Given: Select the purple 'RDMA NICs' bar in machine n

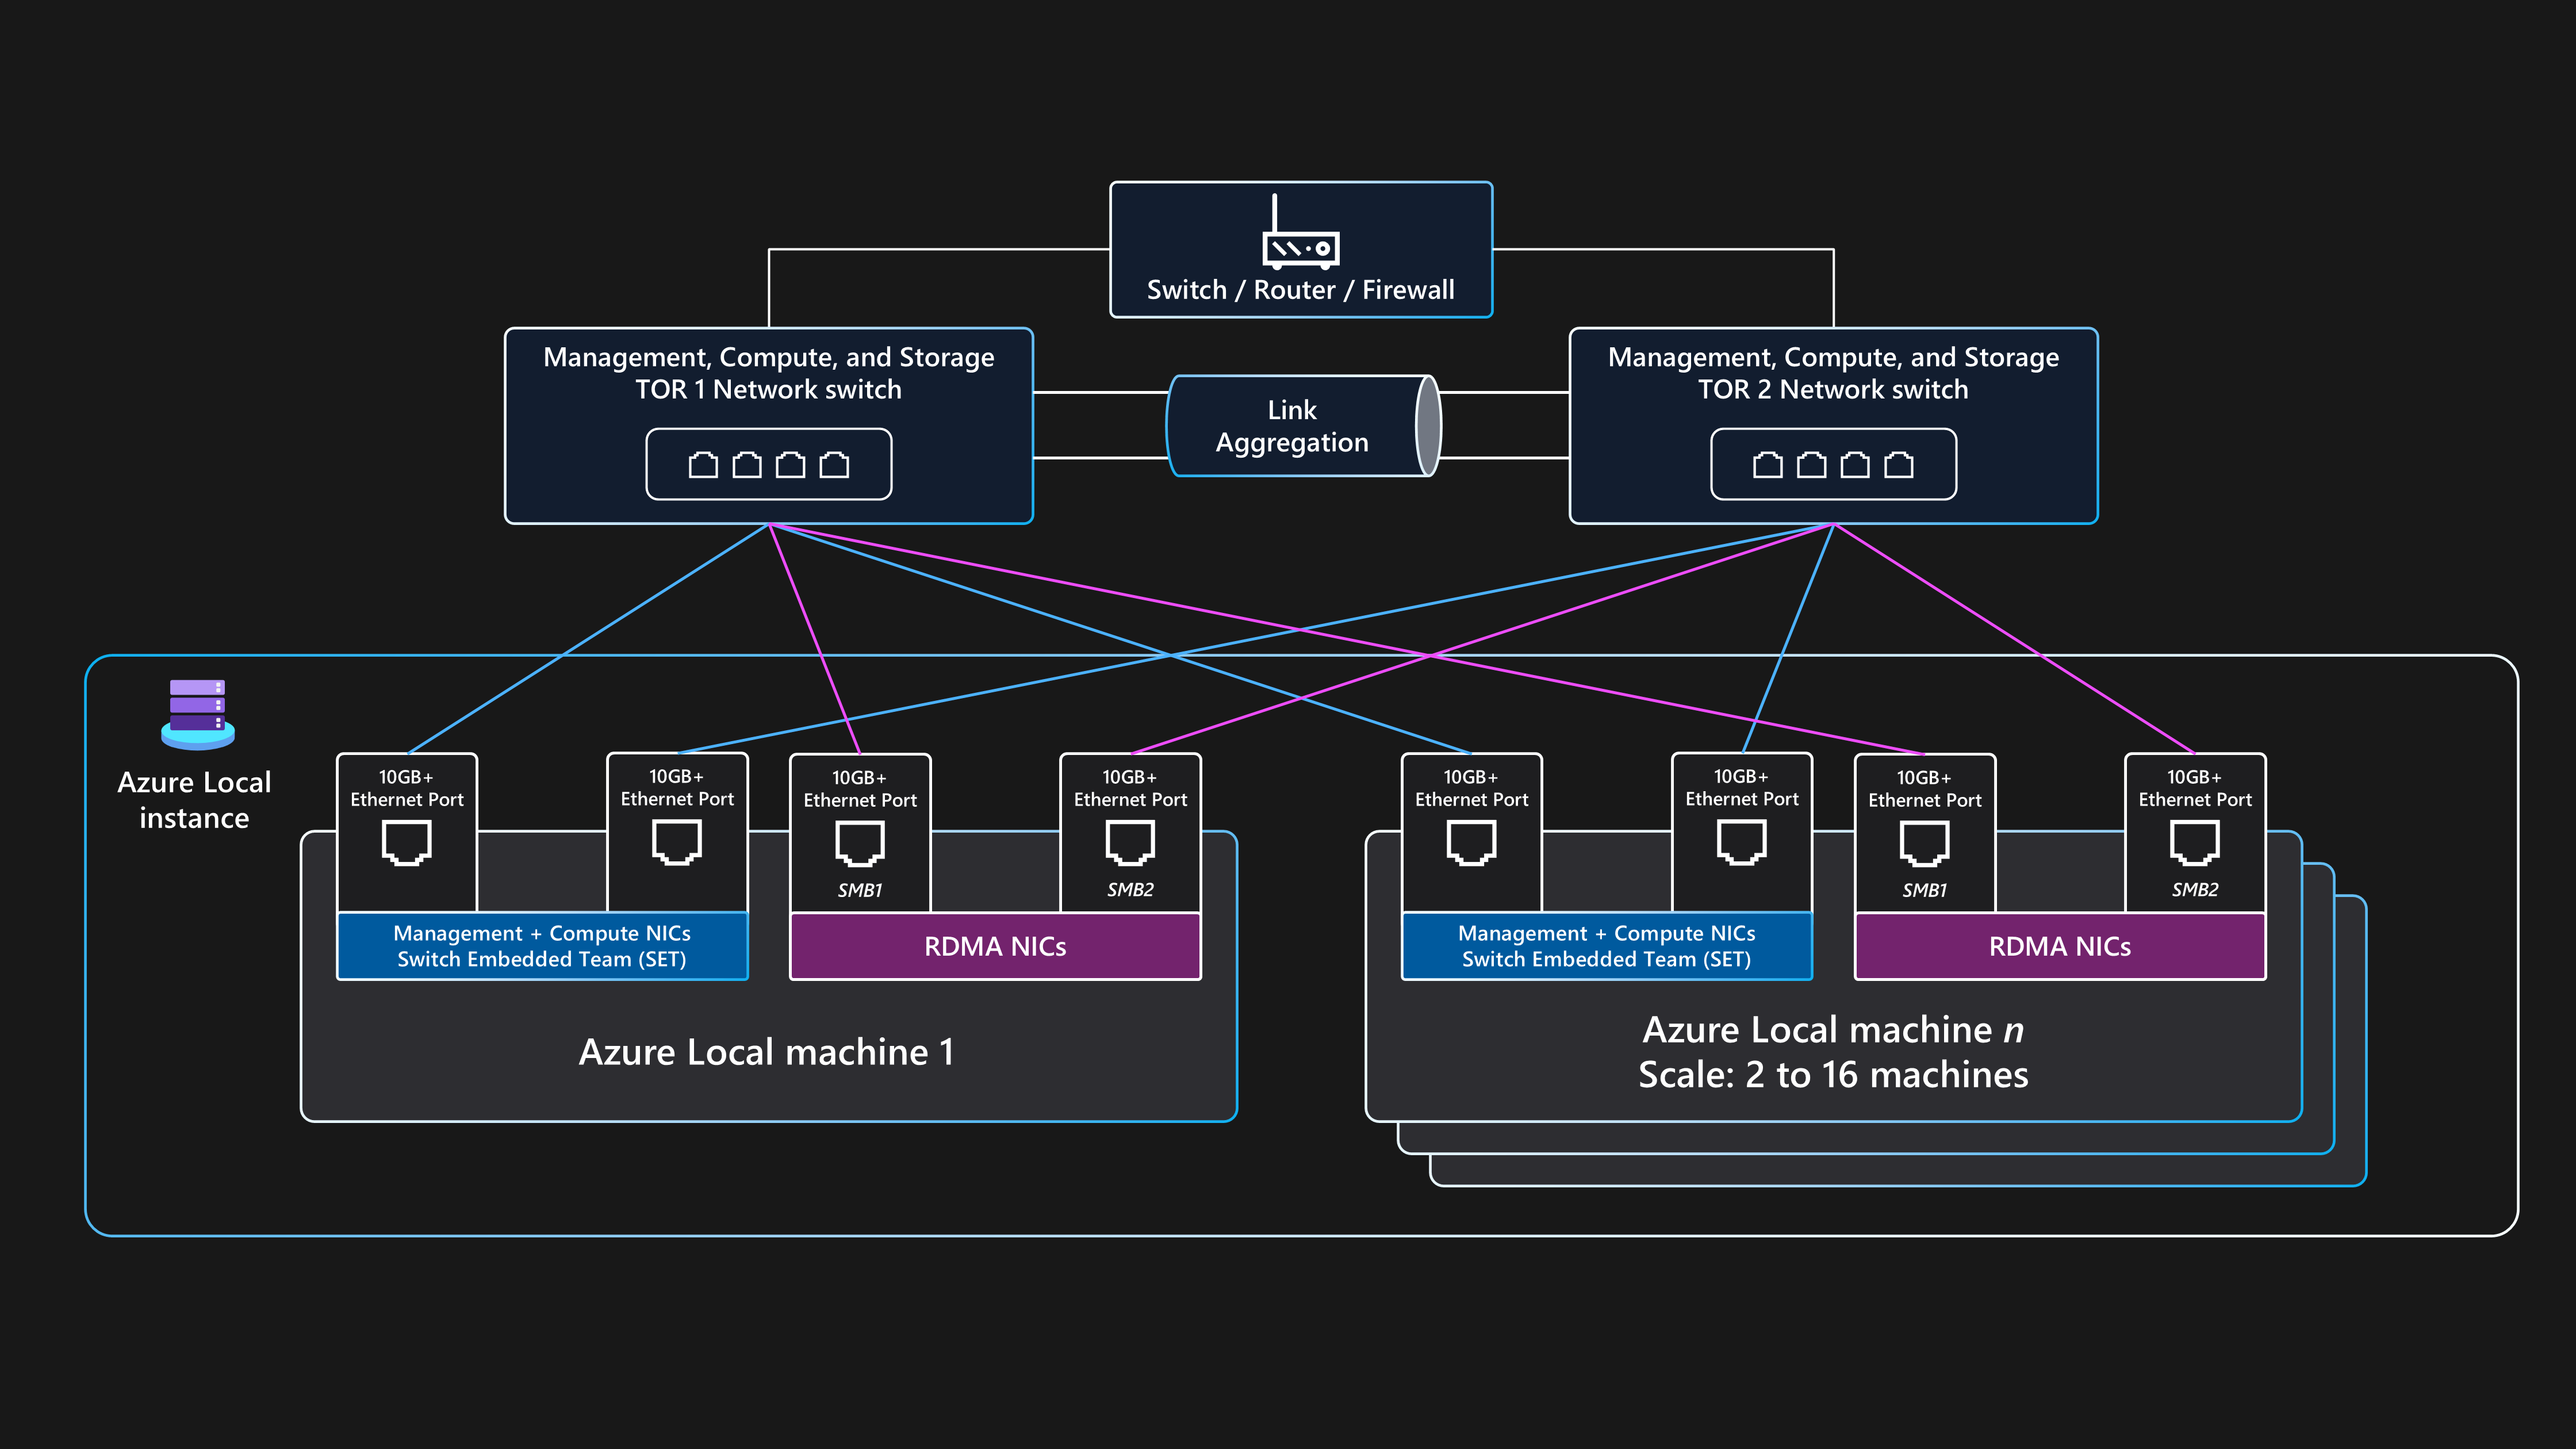Looking at the screenshot, I should pyautogui.click(x=2060, y=946).
